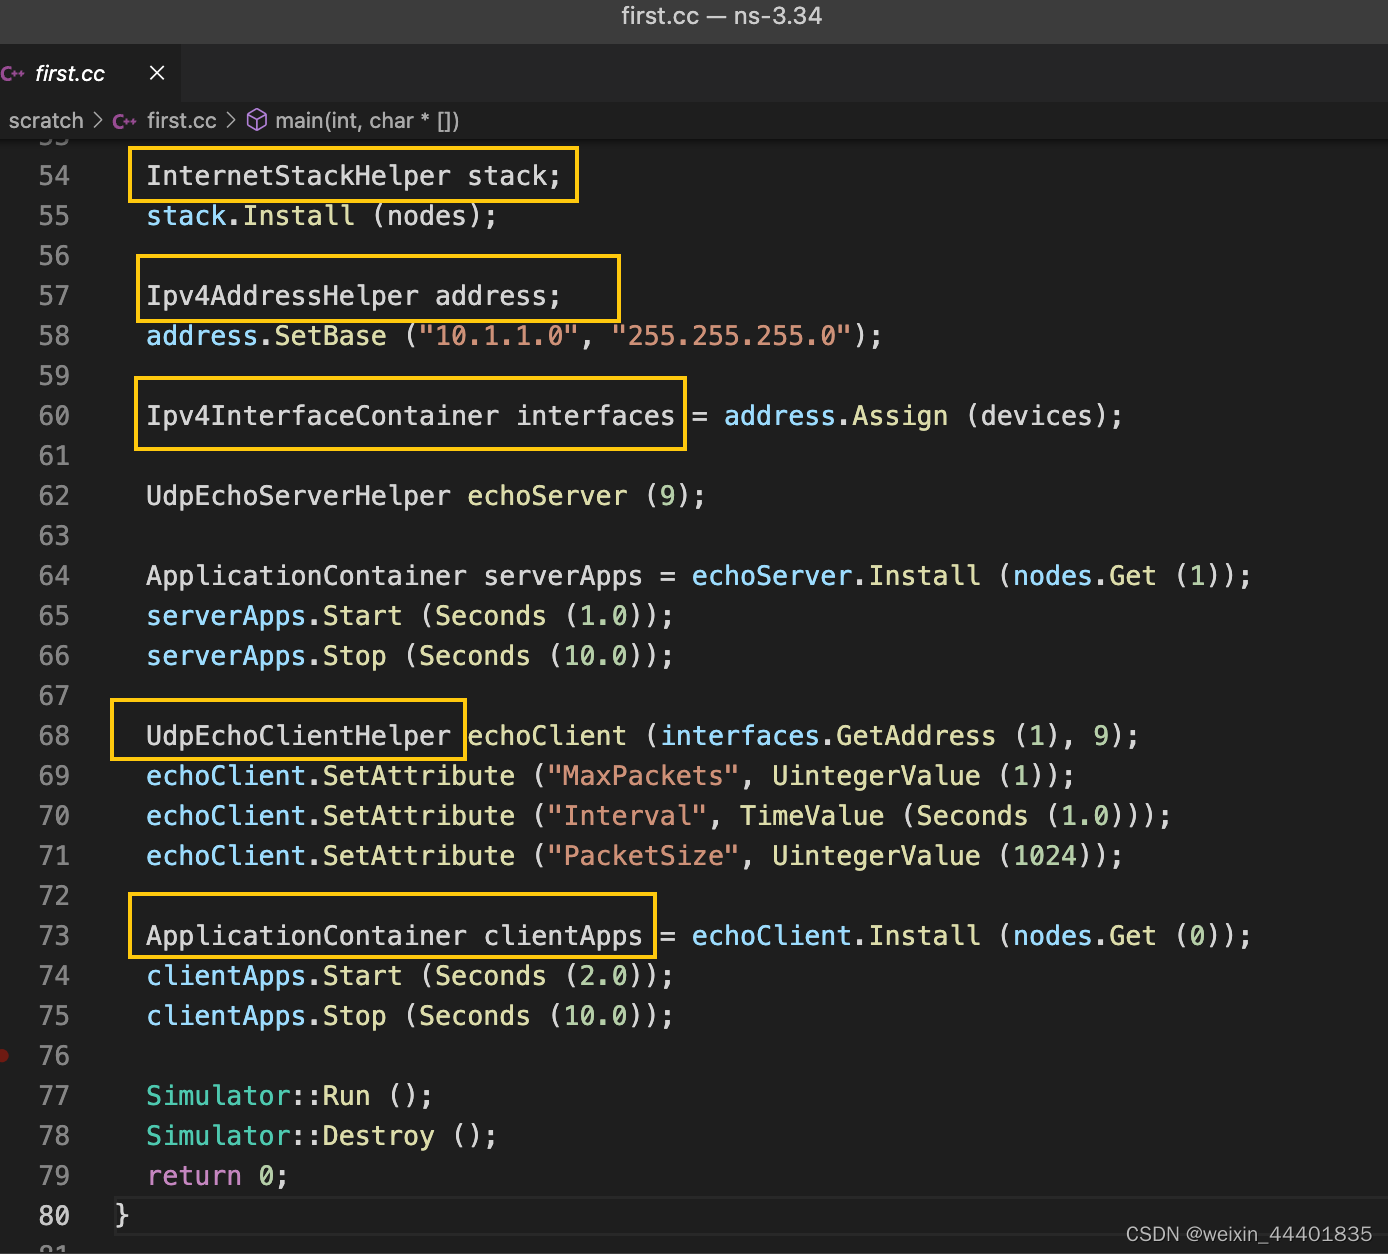Open the main(int, char * []) breadcrumb symbol

(x=367, y=121)
